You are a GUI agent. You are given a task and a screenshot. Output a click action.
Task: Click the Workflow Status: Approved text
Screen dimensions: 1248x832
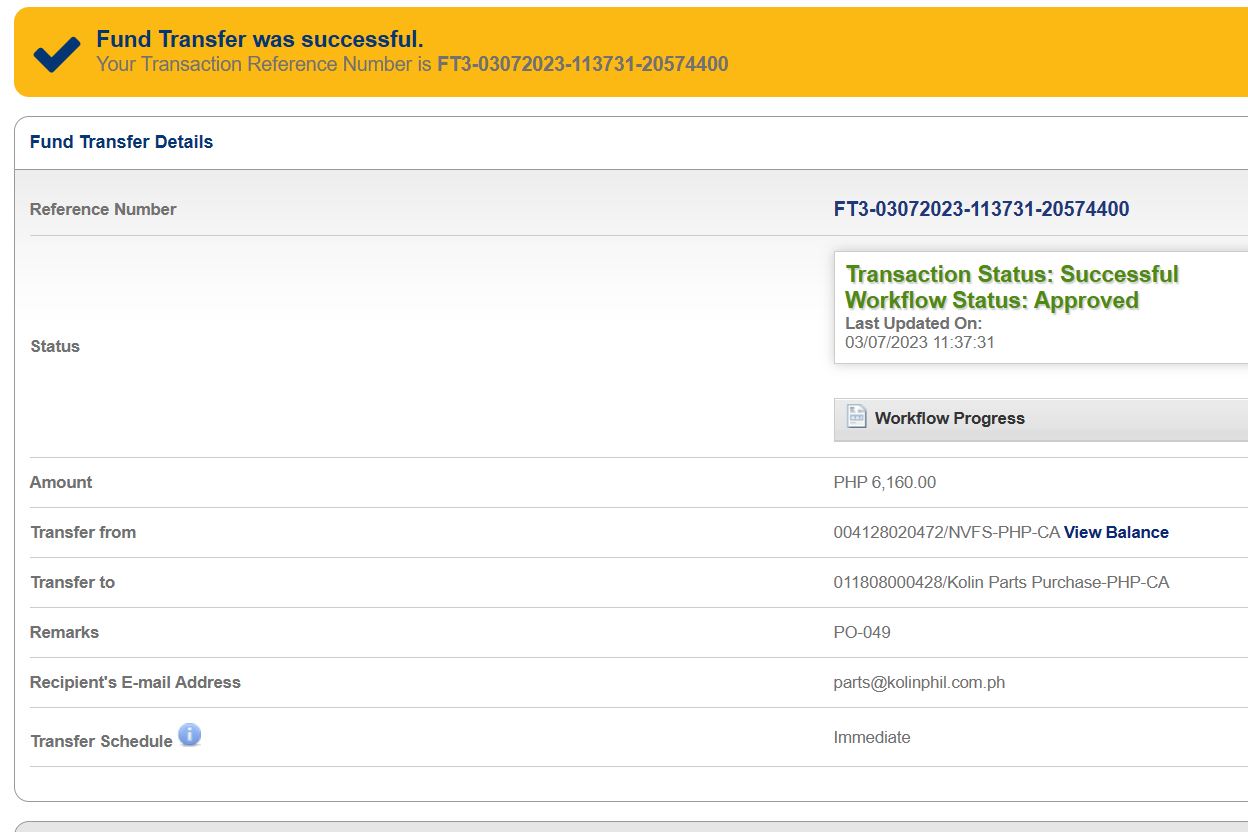pos(991,300)
